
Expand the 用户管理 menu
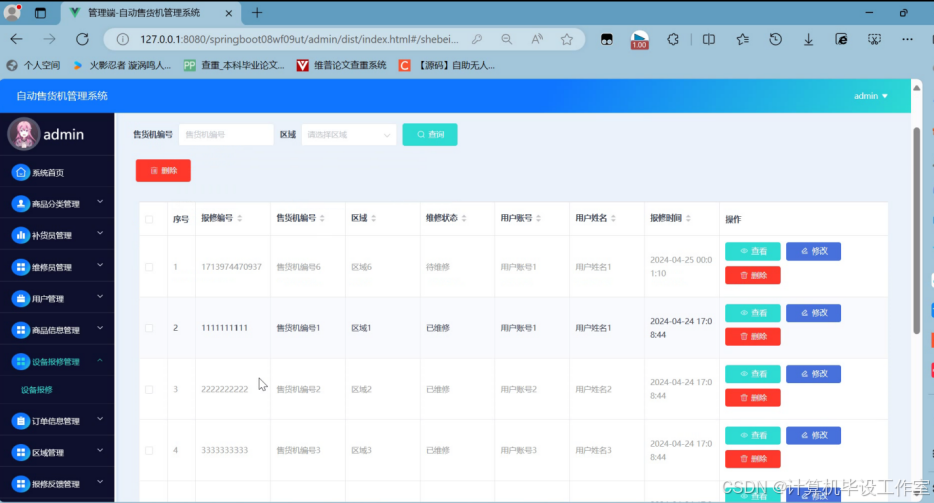(x=100, y=297)
